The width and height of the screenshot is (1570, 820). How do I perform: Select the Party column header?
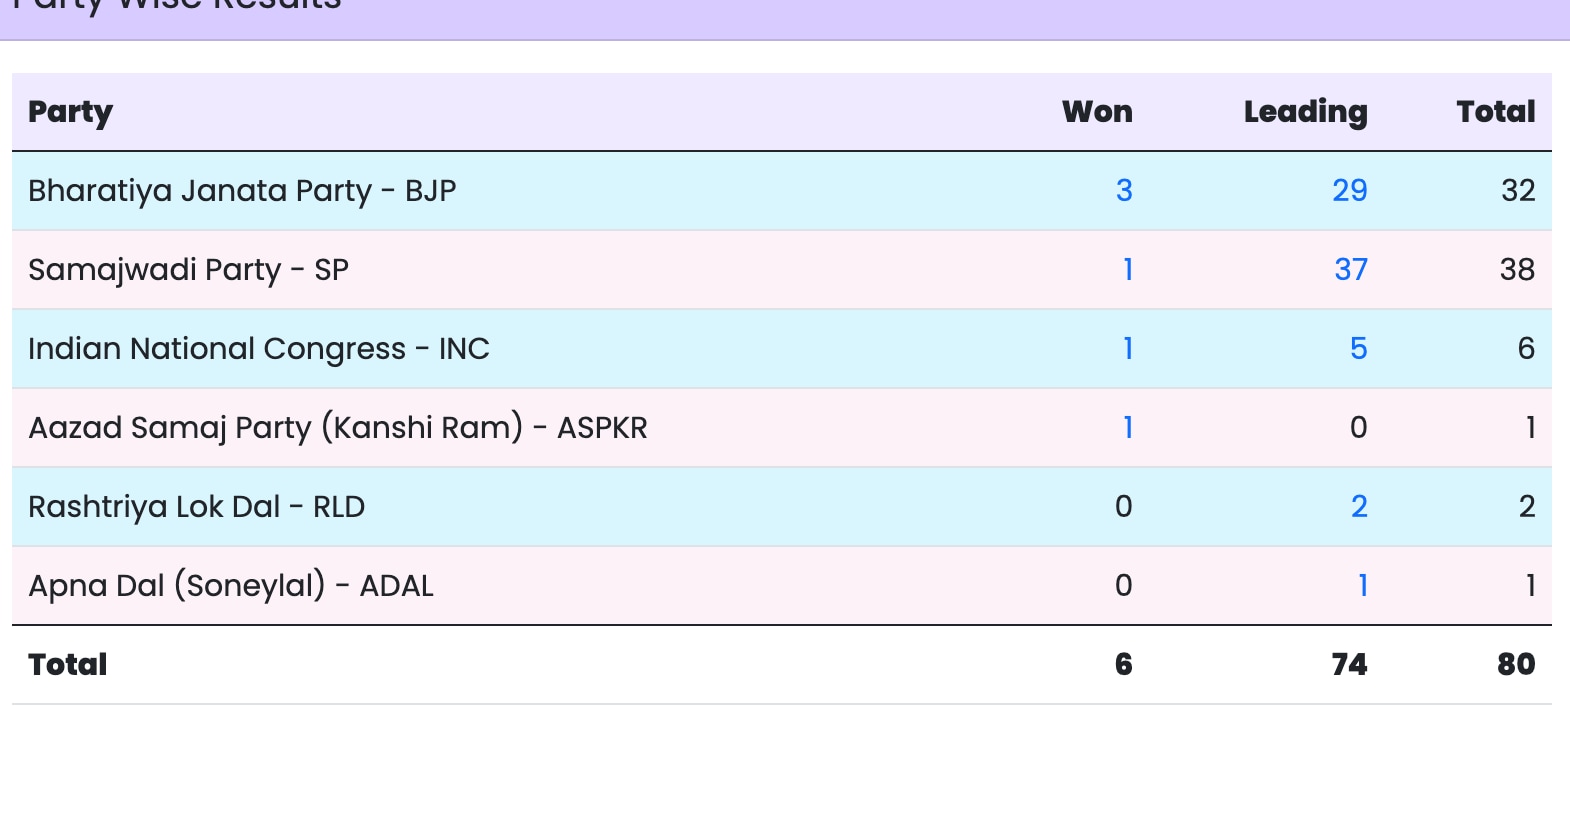coord(70,112)
